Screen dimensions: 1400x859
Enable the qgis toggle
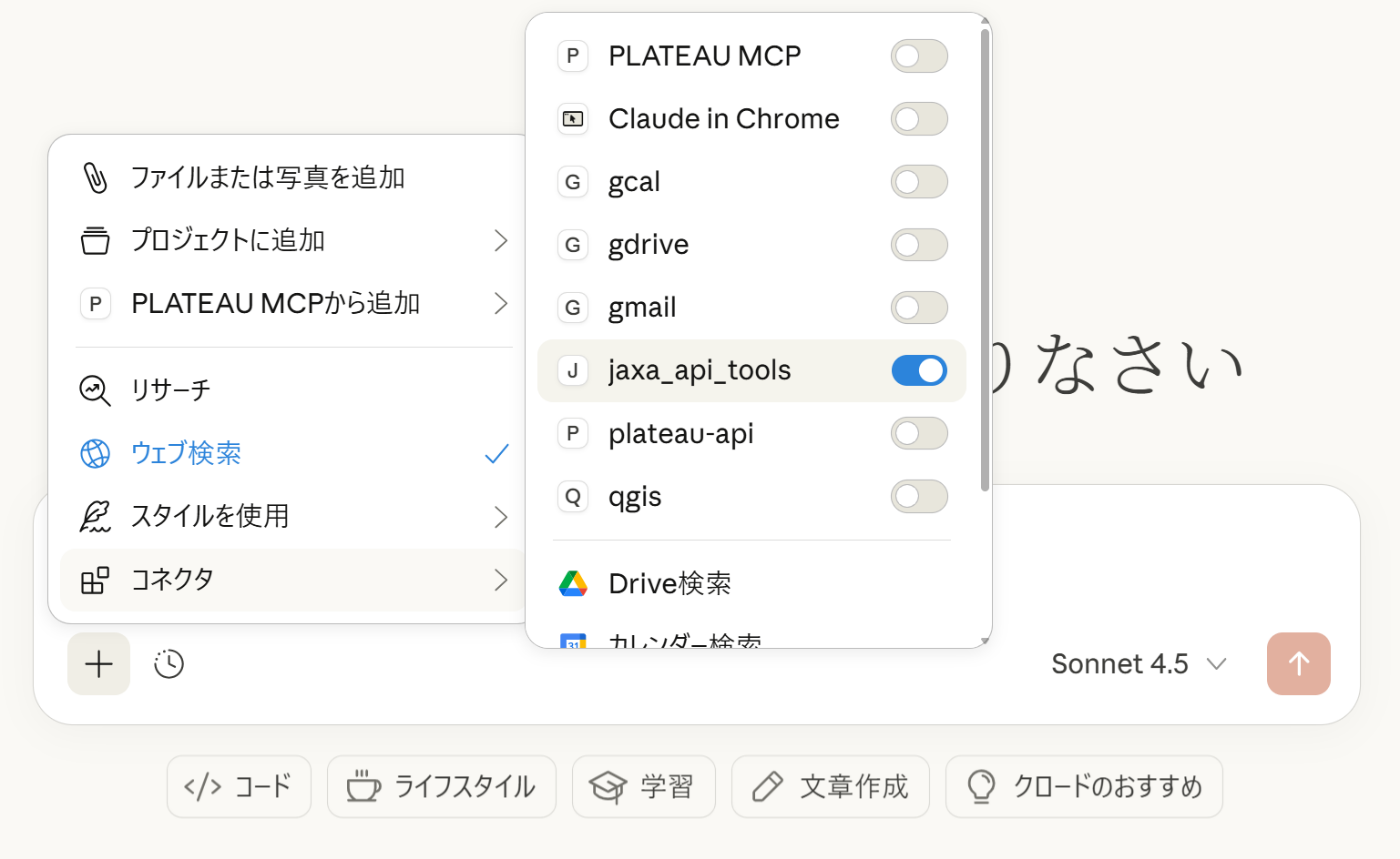click(x=919, y=497)
